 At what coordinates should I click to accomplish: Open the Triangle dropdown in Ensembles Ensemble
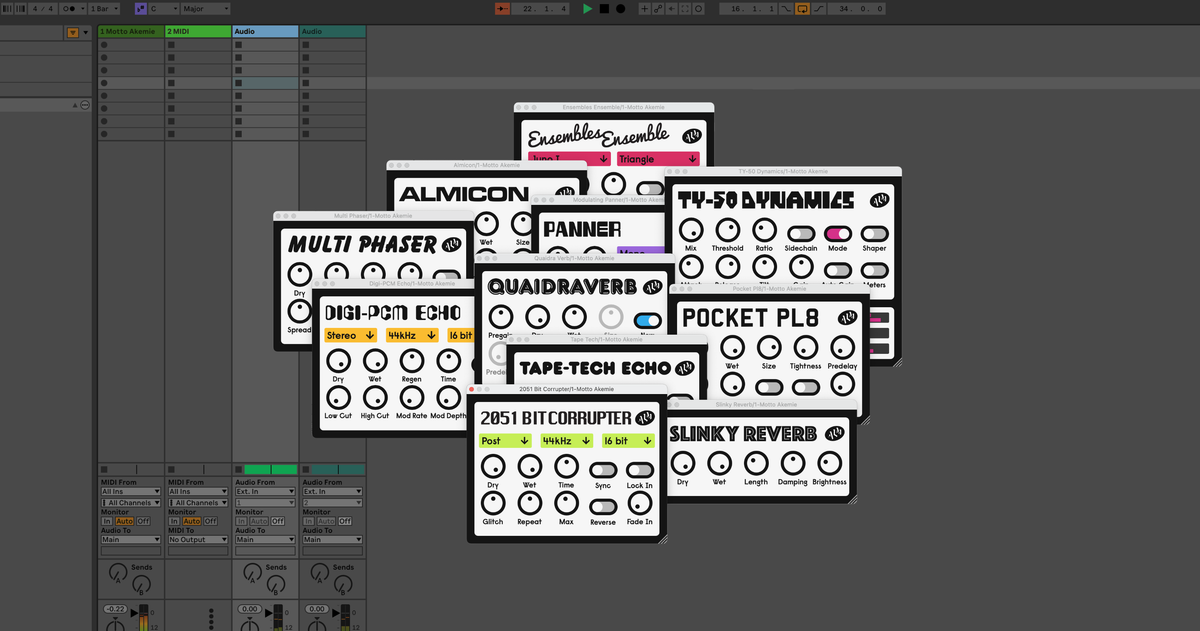[658, 158]
